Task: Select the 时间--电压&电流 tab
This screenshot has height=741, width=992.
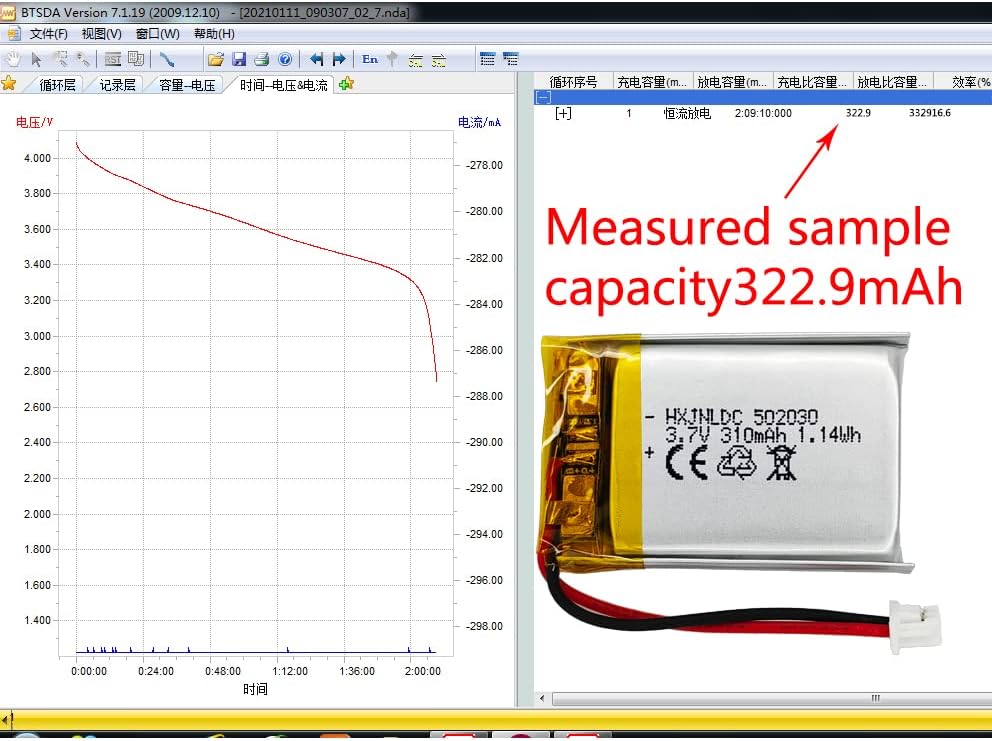Action: (x=283, y=85)
